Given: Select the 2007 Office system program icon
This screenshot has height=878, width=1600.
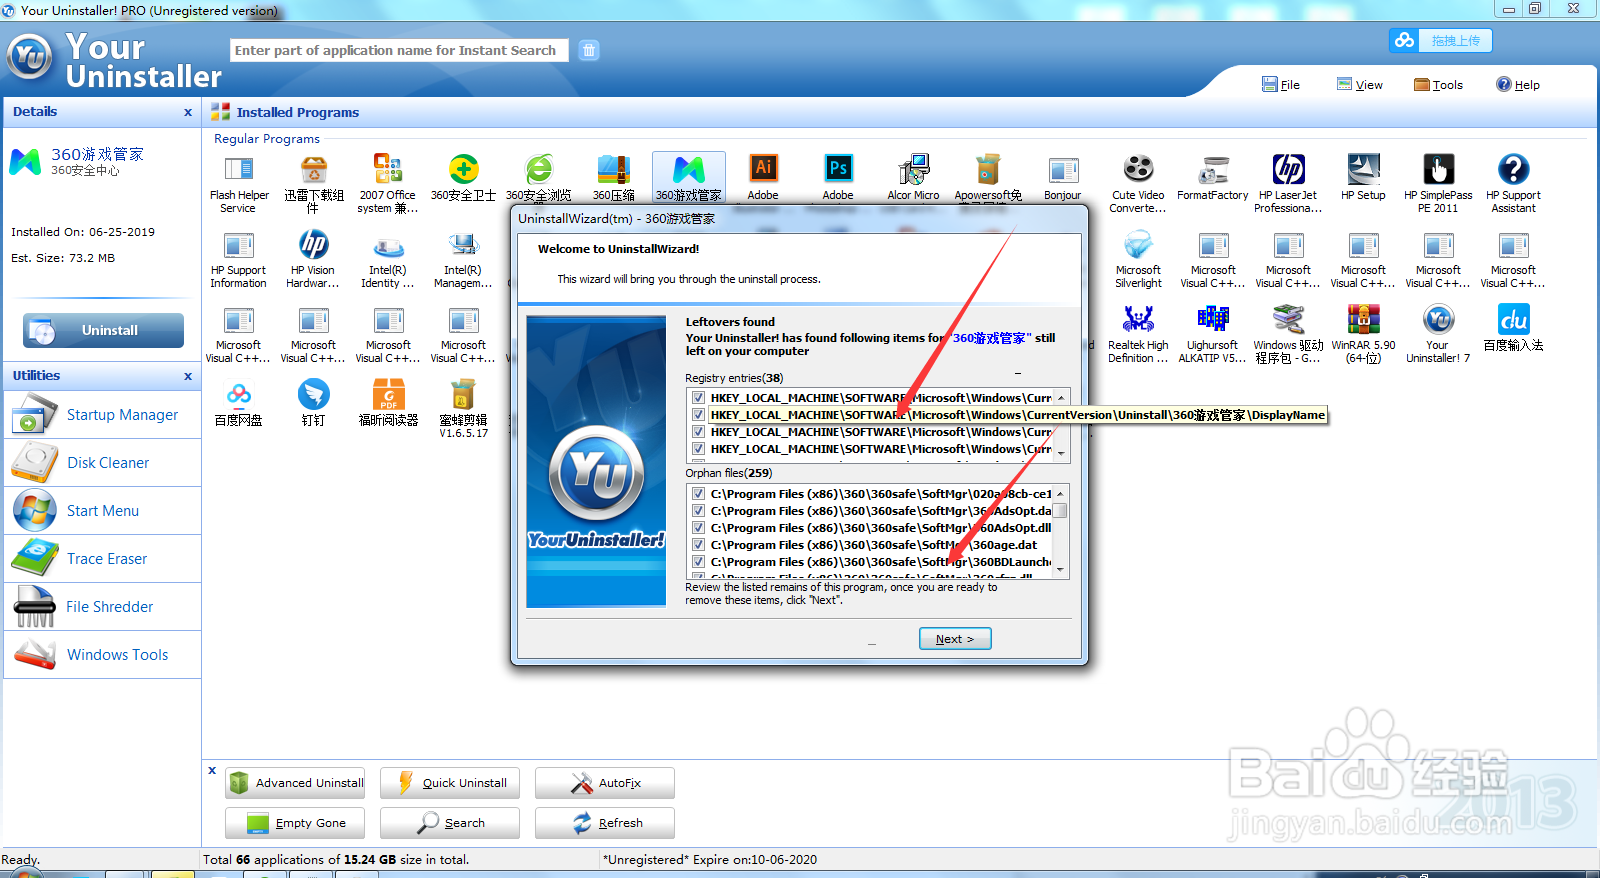Looking at the screenshot, I should click(388, 169).
